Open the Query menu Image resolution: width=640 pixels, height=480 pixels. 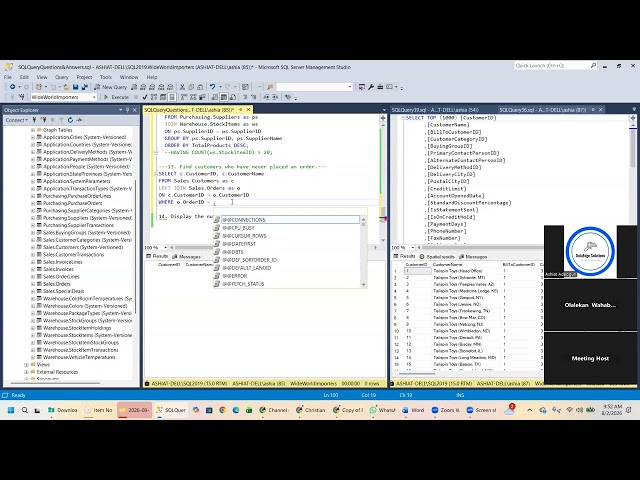pyautogui.click(x=62, y=77)
